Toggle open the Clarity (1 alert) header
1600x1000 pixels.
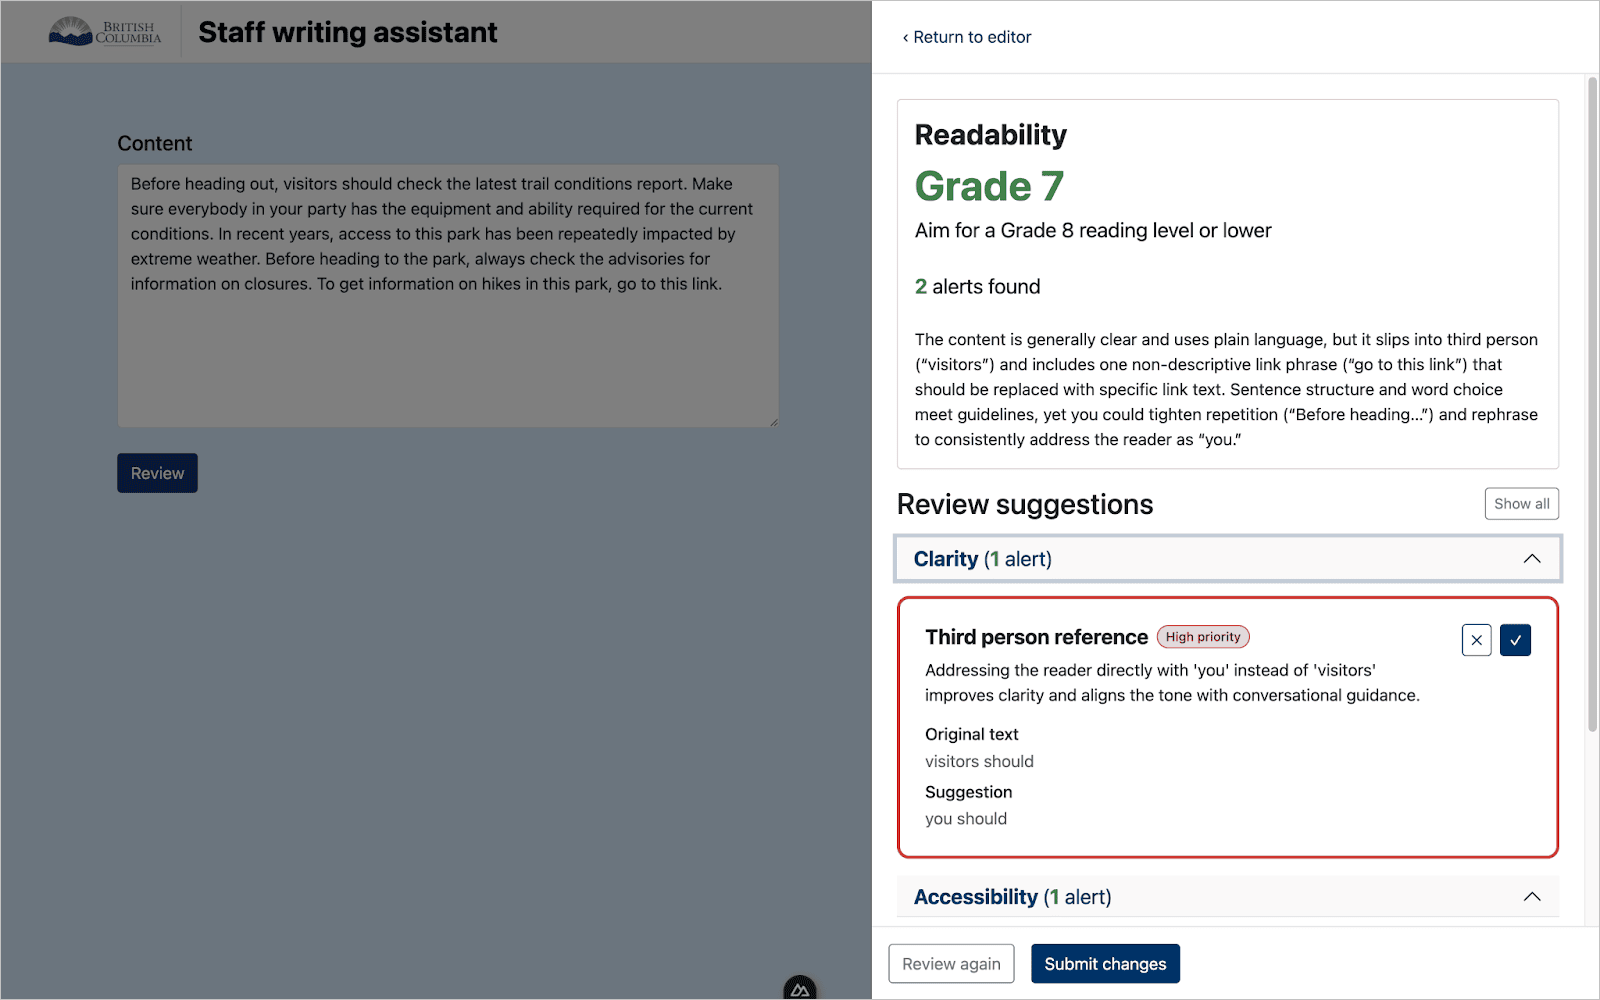coord(981,558)
